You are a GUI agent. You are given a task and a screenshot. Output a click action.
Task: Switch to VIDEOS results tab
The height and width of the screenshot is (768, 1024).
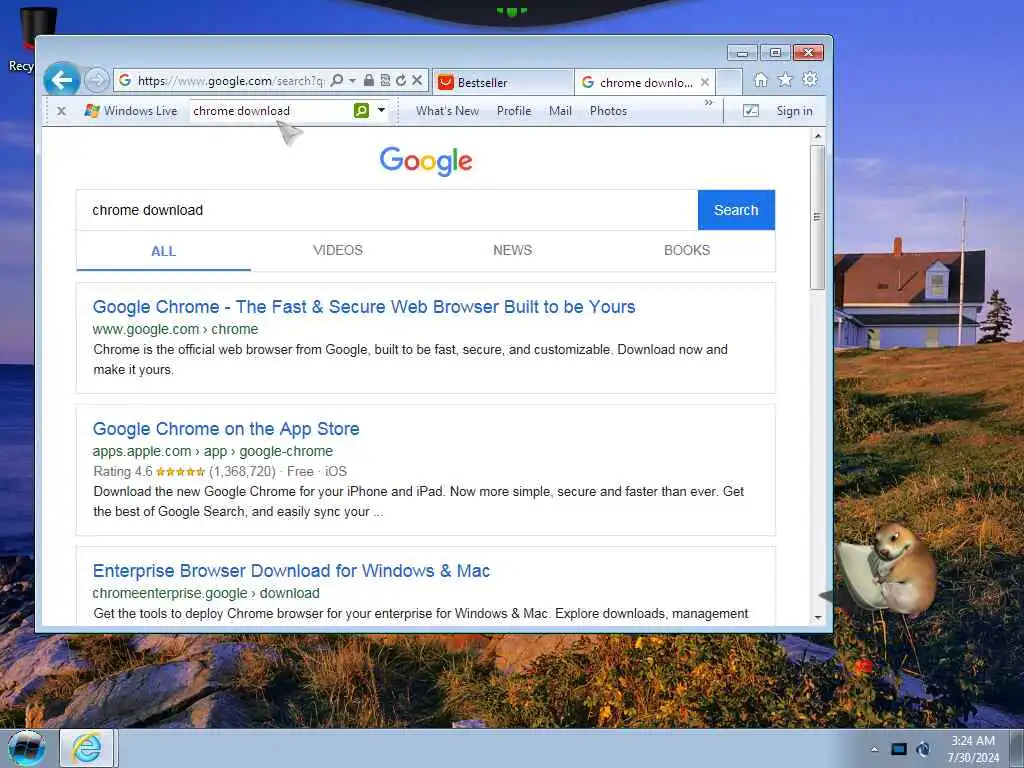[x=338, y=250]
